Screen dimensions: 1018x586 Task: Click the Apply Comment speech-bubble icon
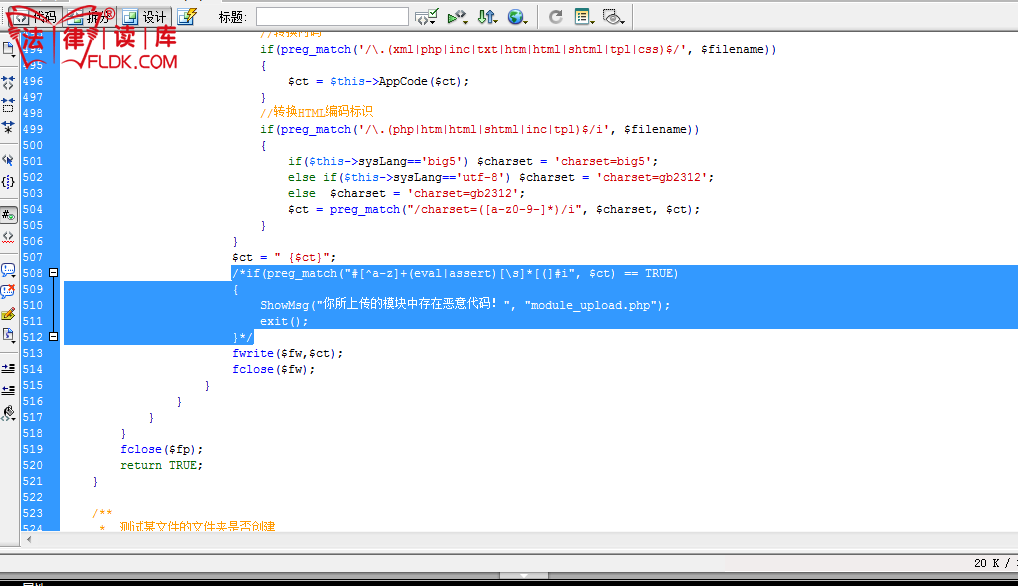8,270
